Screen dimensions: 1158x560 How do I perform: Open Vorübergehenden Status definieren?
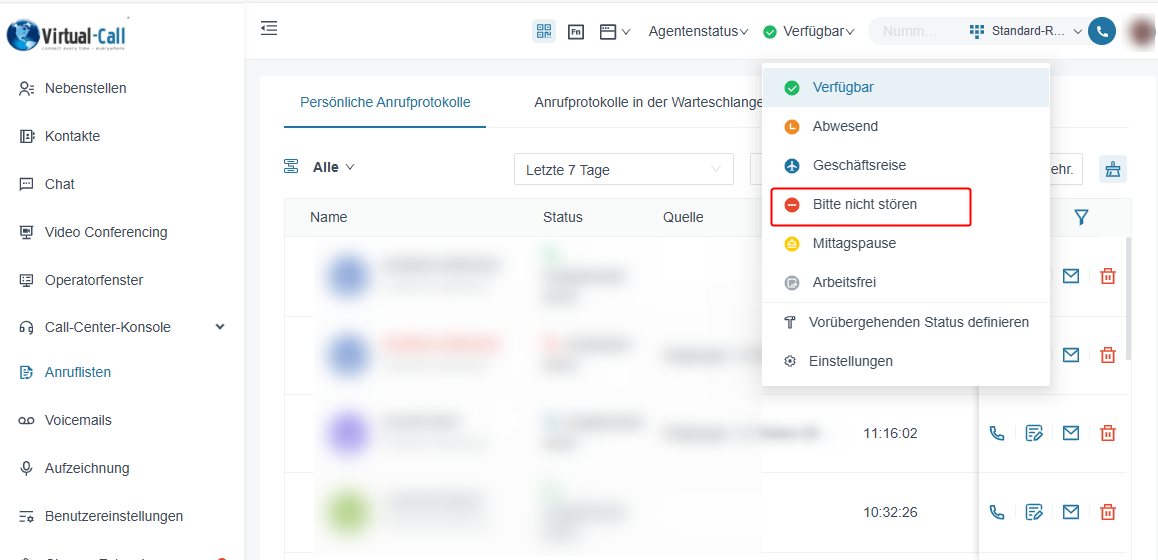[x=905, y=322]
